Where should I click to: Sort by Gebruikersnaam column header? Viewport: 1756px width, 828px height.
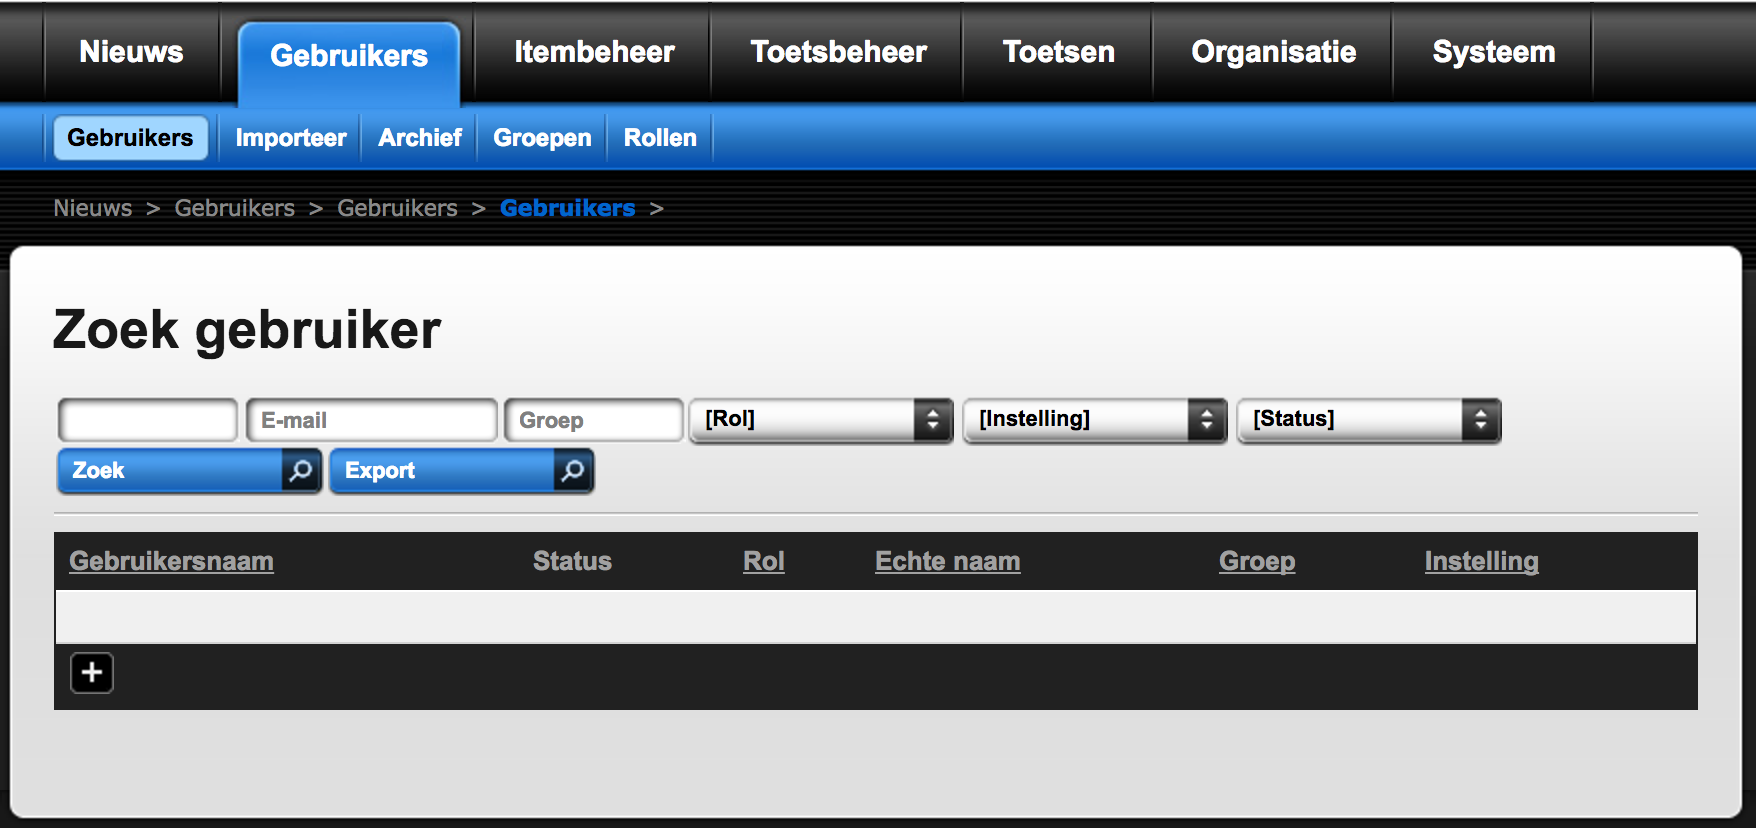[x=171, y=561]
